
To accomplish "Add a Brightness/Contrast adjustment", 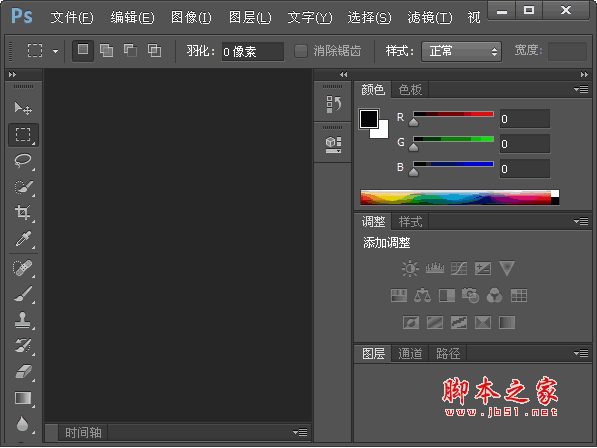I will [x=410, y=268].
